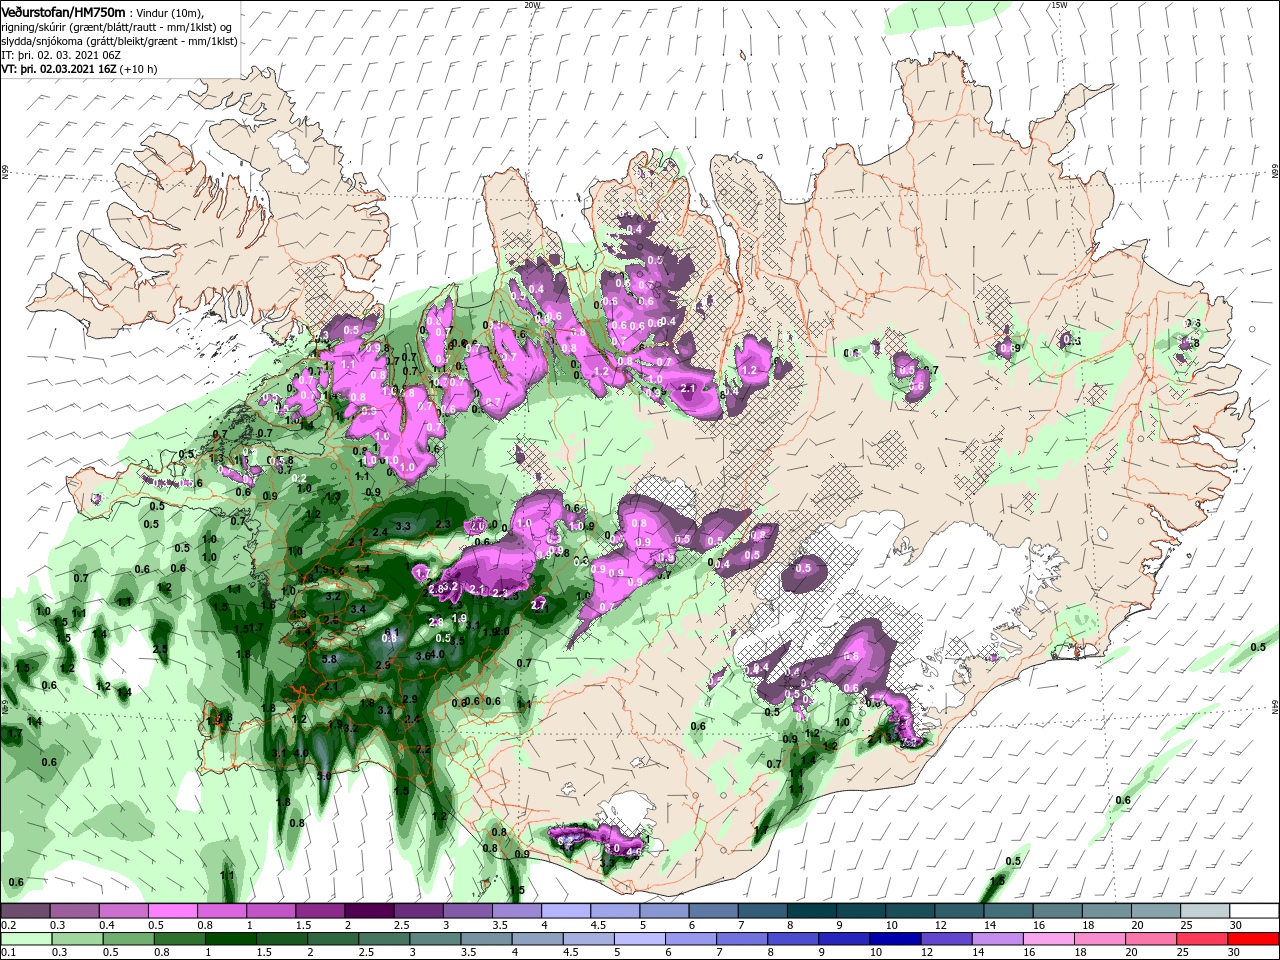Image resolution: width=1280 pixels, height=960 pixels.
Task: Click the '3.6' precipitation value on the map
Action: 422,655
